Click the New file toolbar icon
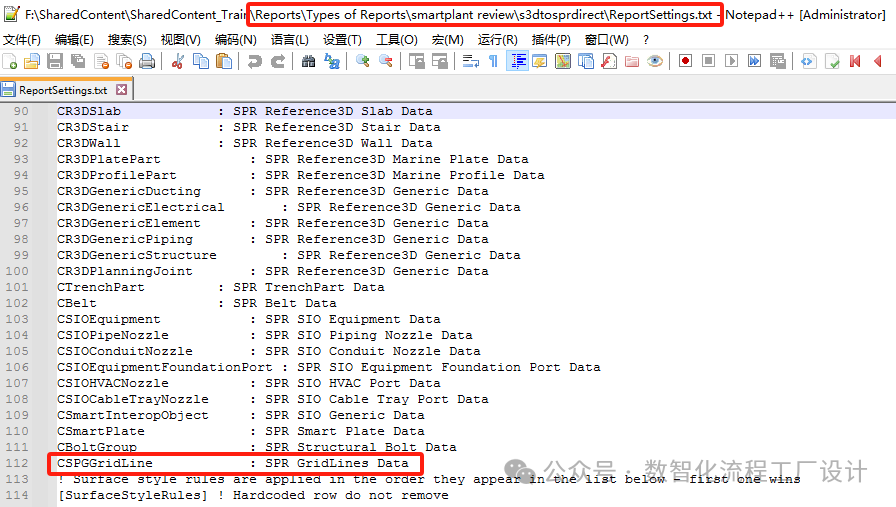 click(10, 61)
